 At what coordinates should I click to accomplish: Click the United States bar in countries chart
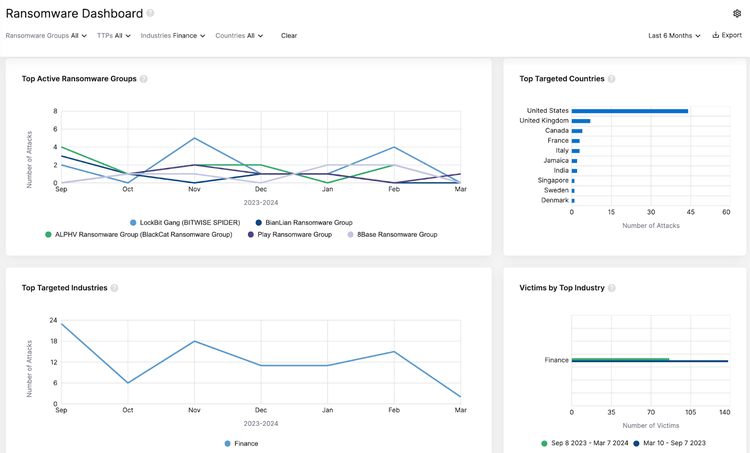629,111
